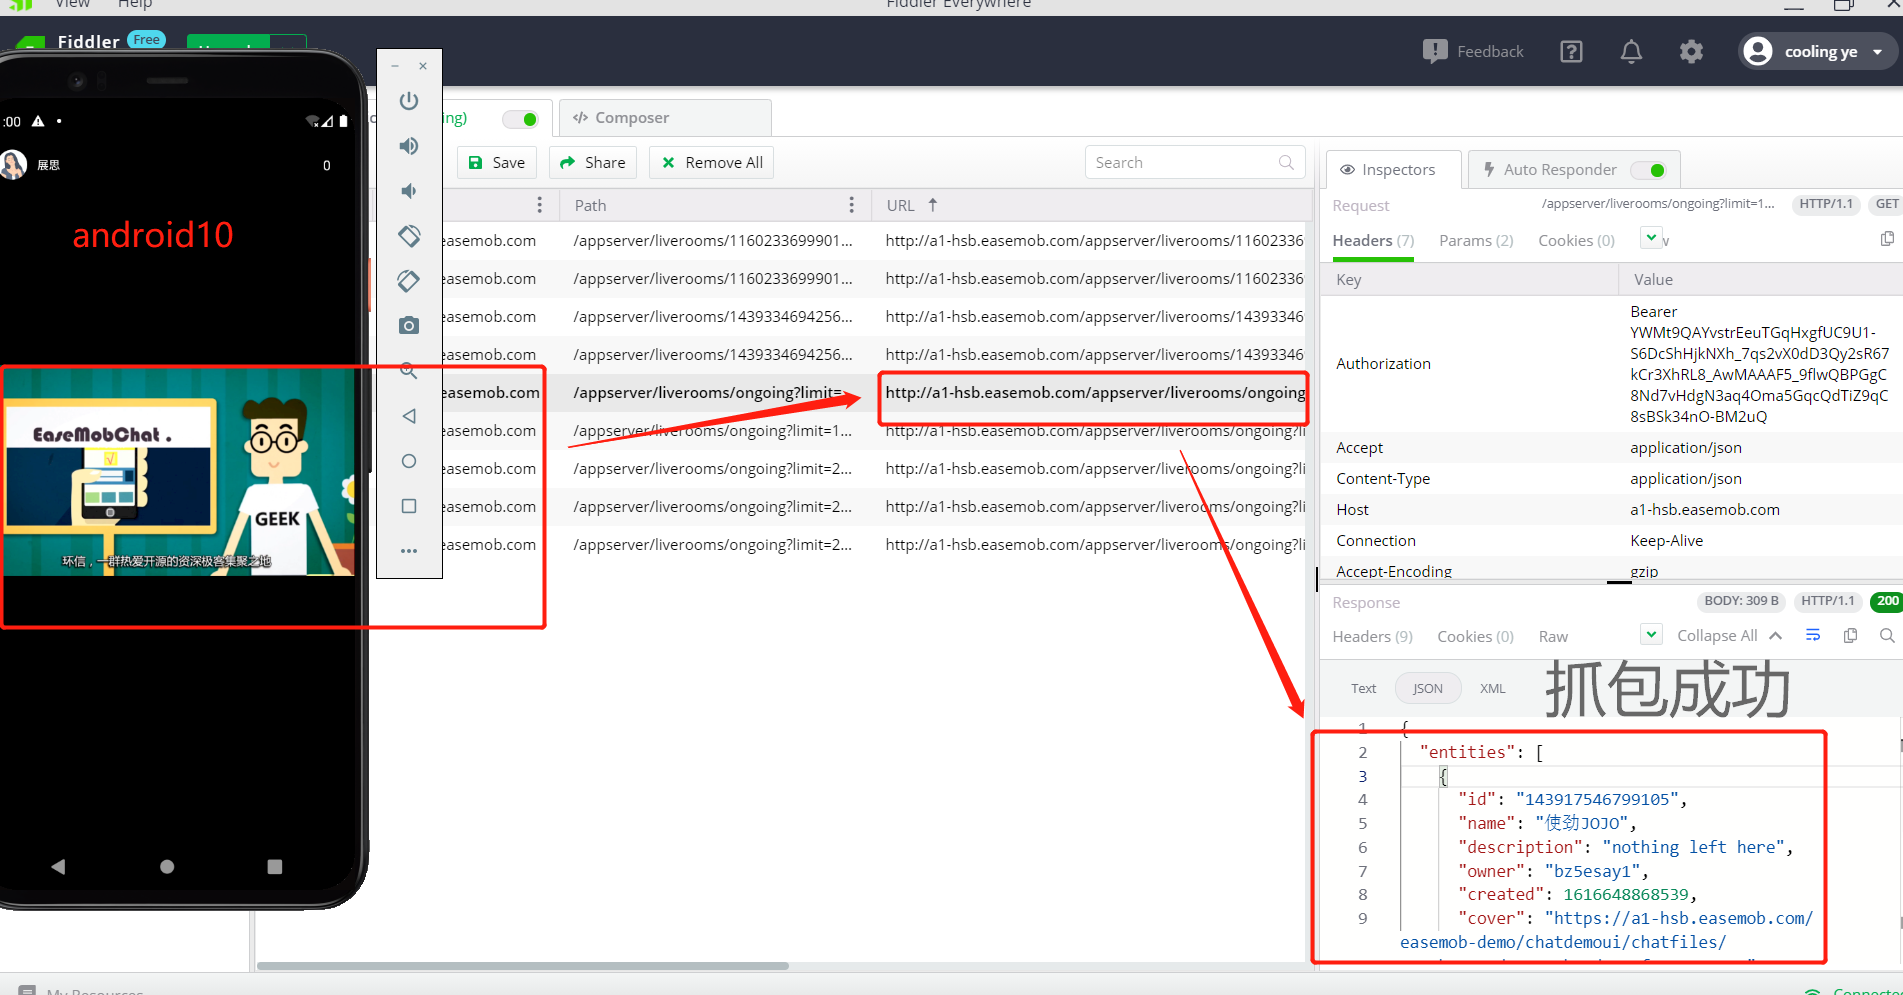Screen dimensions: 1903x995
Task: Rotate emulator right icon
Action: coord(409,281)
